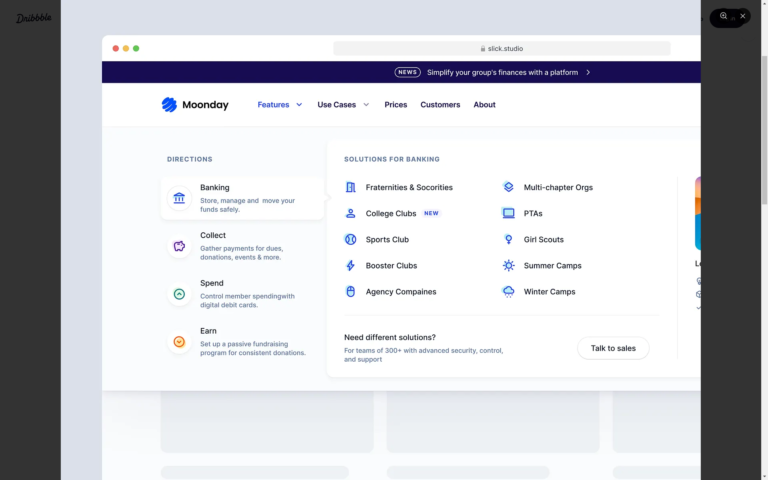The height and width of the screenshot is (480, 768).
Task: Click the Sports Club ball icon
Action: 351,239
